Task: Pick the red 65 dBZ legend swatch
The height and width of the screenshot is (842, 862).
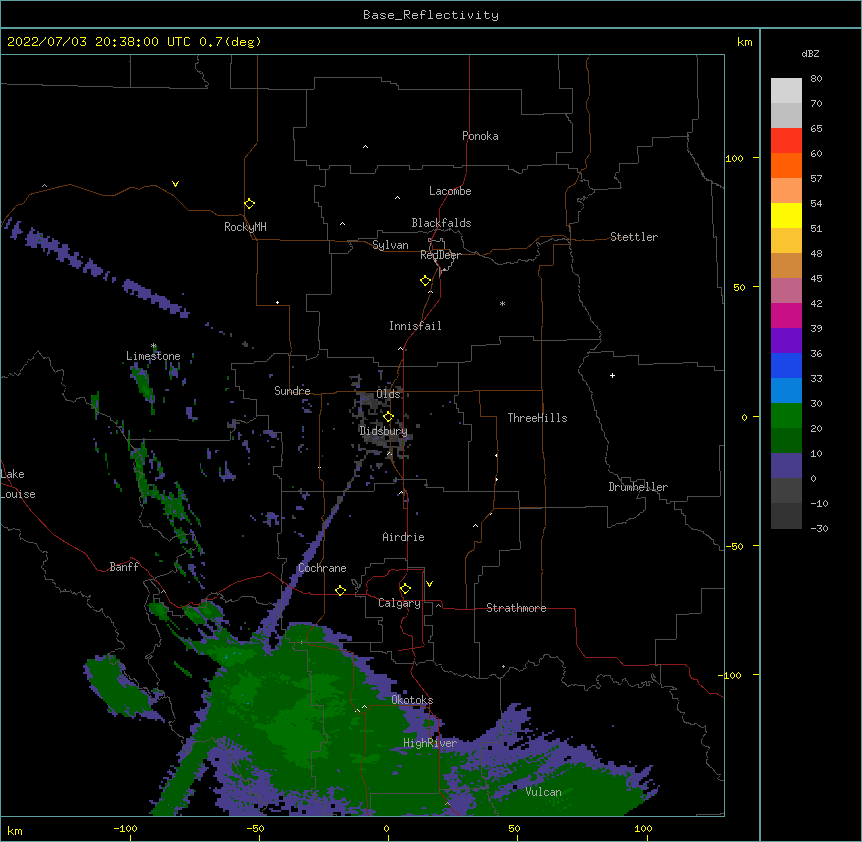Action: point(786,141)
